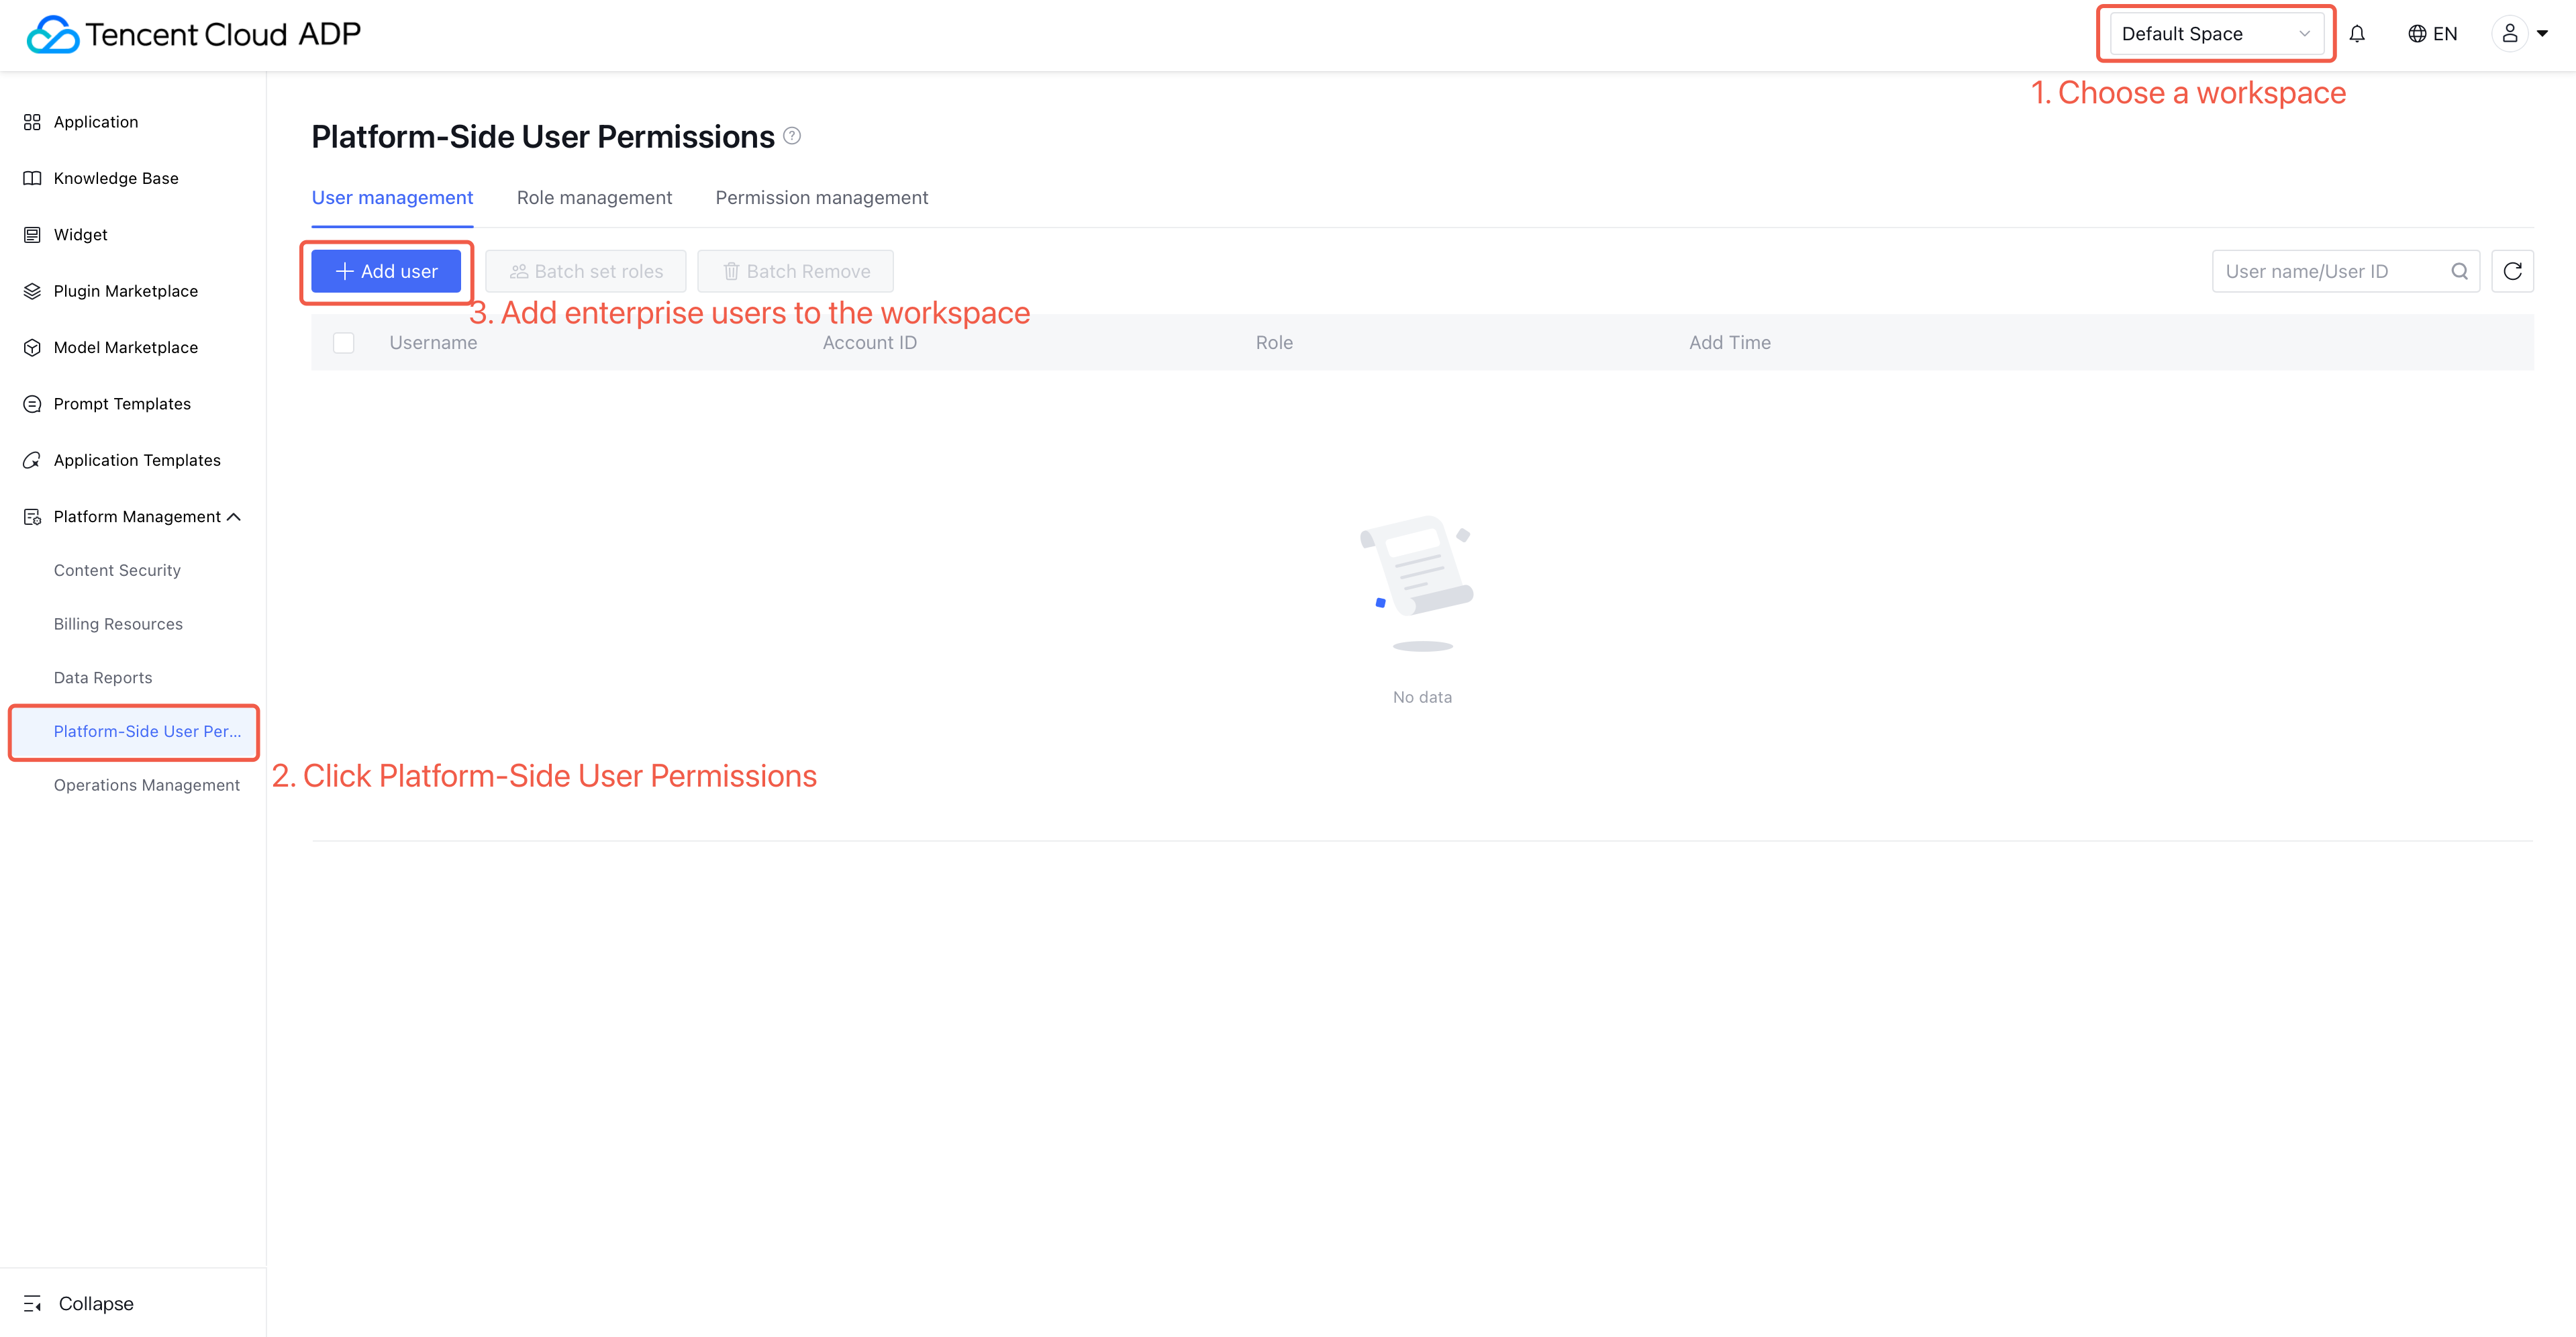2576x1337 pixels.
Task: Open the Knowledge Base sidebar item
Action: [116, 178]
